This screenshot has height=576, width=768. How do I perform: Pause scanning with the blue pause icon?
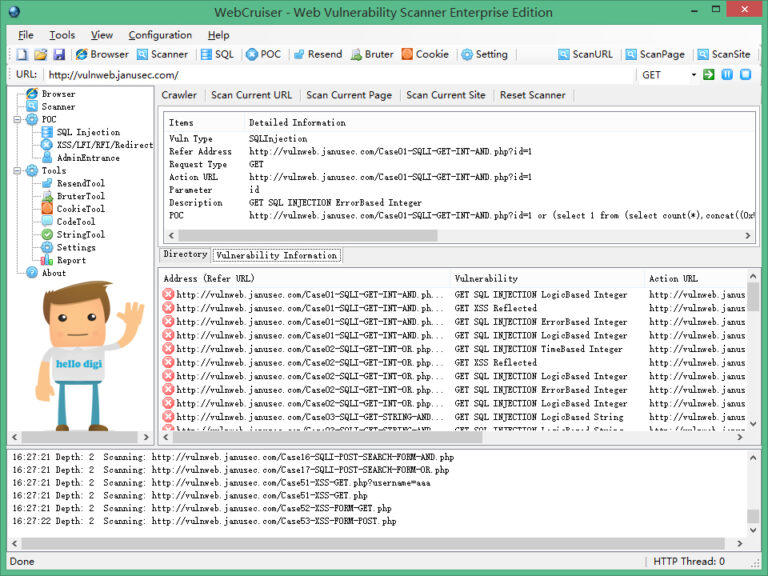coord(727,74)
